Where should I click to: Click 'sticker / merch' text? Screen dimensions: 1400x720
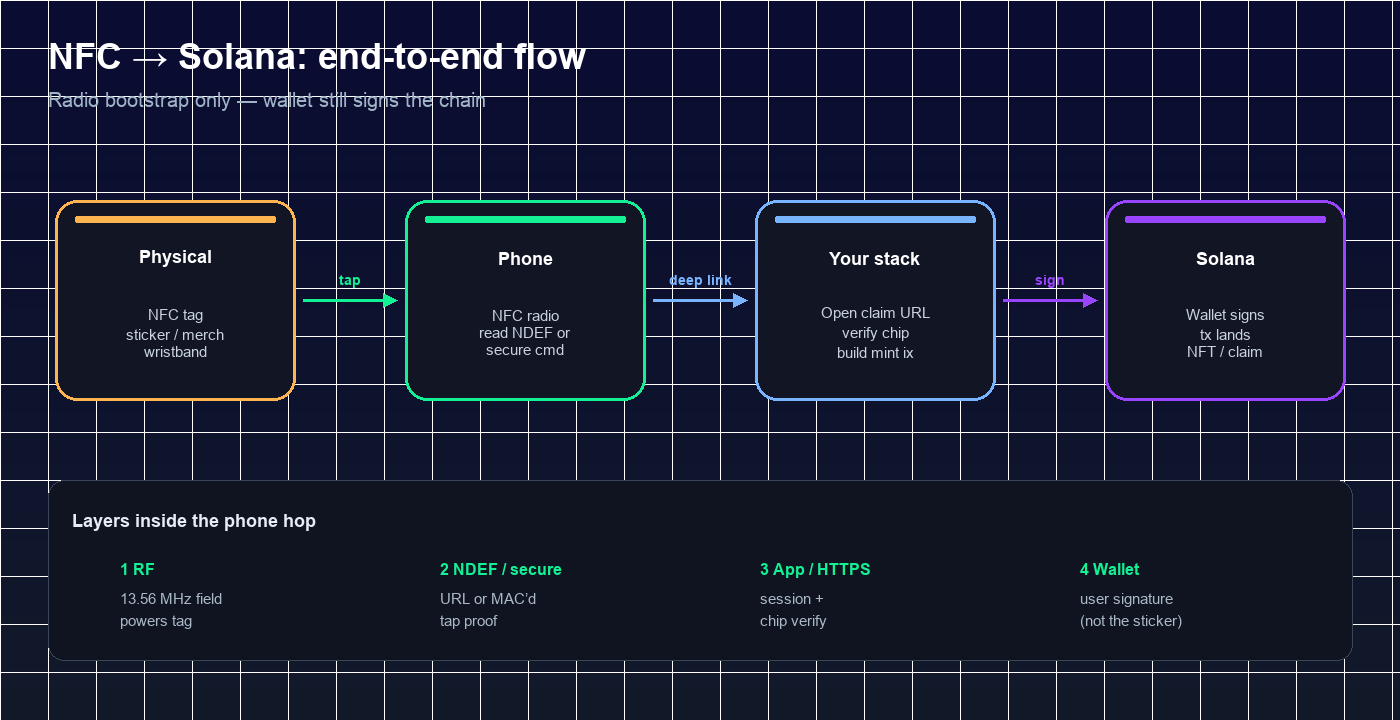point(175,335)
